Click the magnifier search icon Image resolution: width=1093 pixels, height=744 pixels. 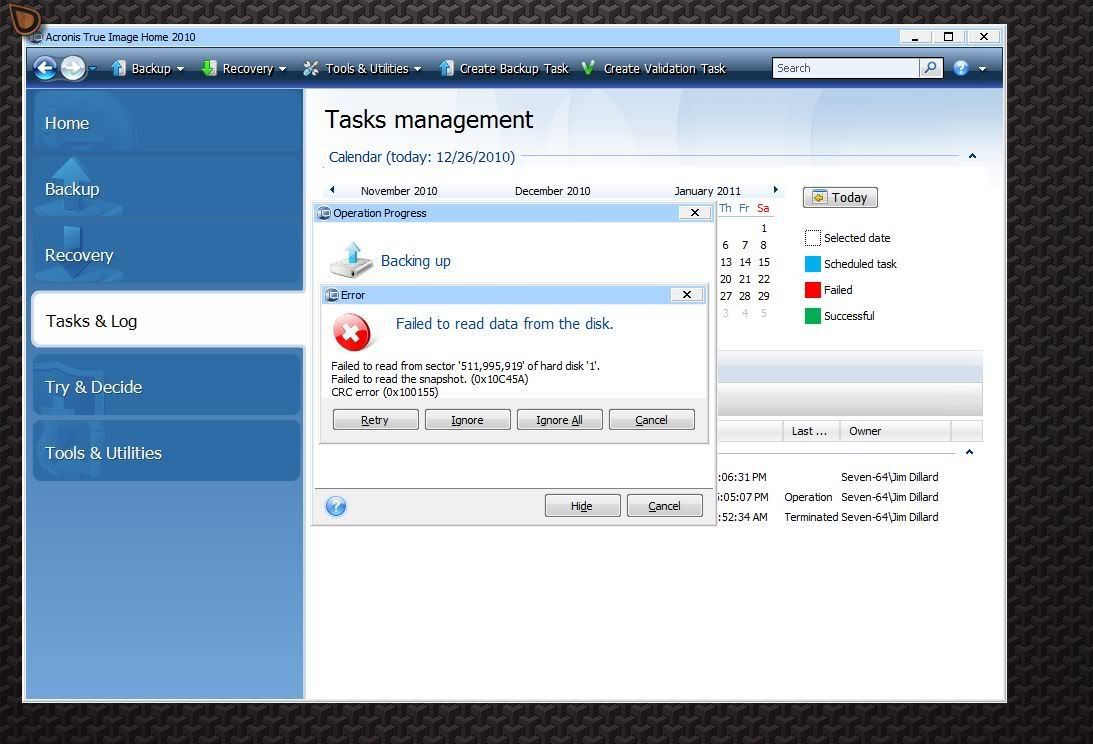(x=931, y=68)
